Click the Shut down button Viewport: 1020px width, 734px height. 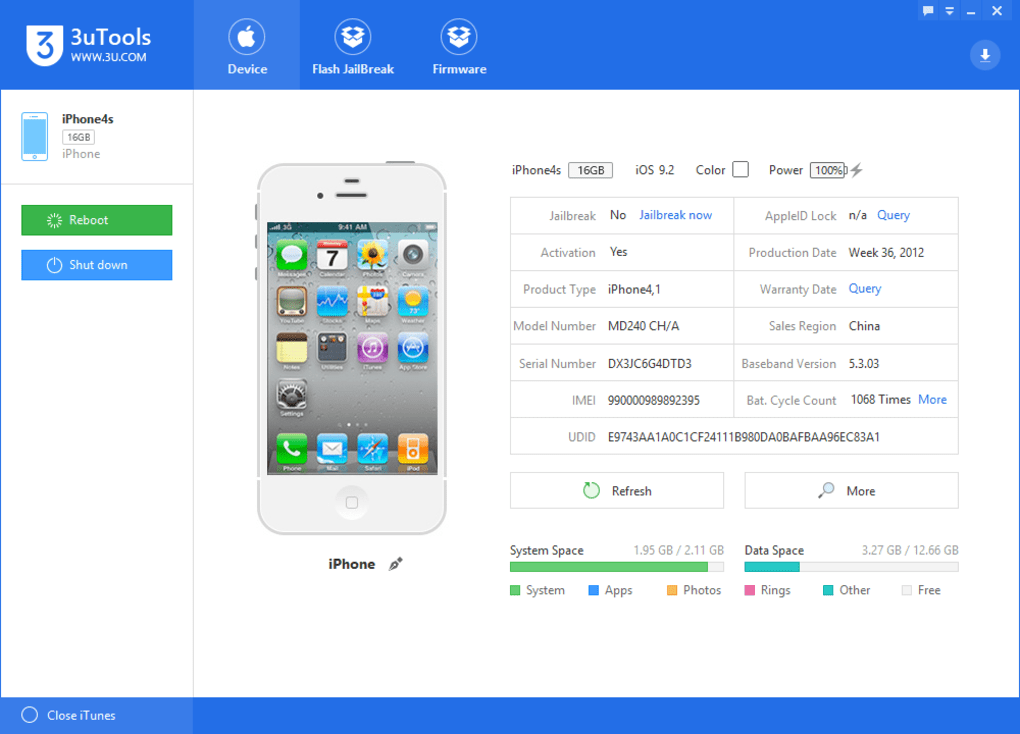[x=97, y=265]
